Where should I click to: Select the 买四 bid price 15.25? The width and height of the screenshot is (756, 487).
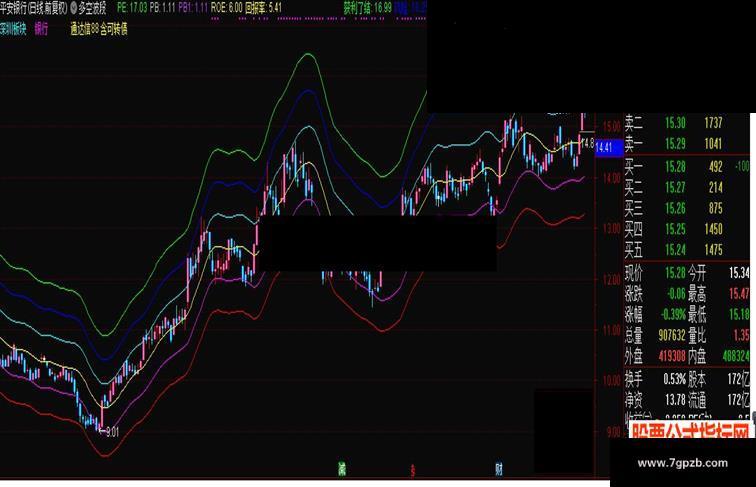tap(675, 229)
